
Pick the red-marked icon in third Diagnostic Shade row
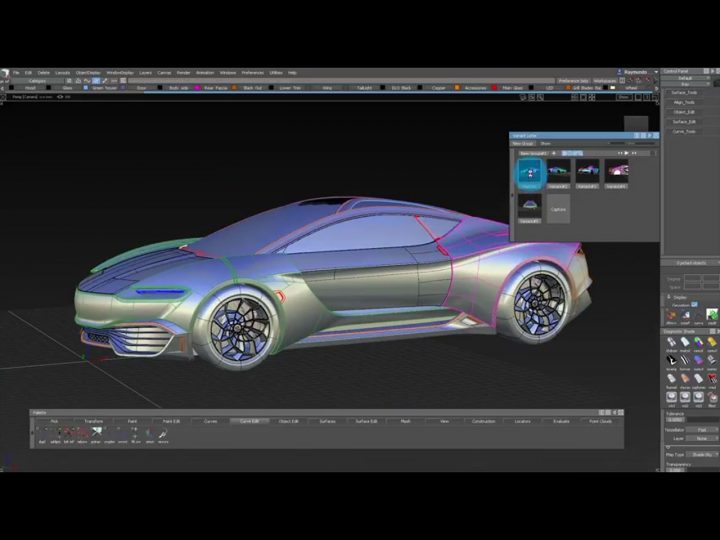(712, 378)
